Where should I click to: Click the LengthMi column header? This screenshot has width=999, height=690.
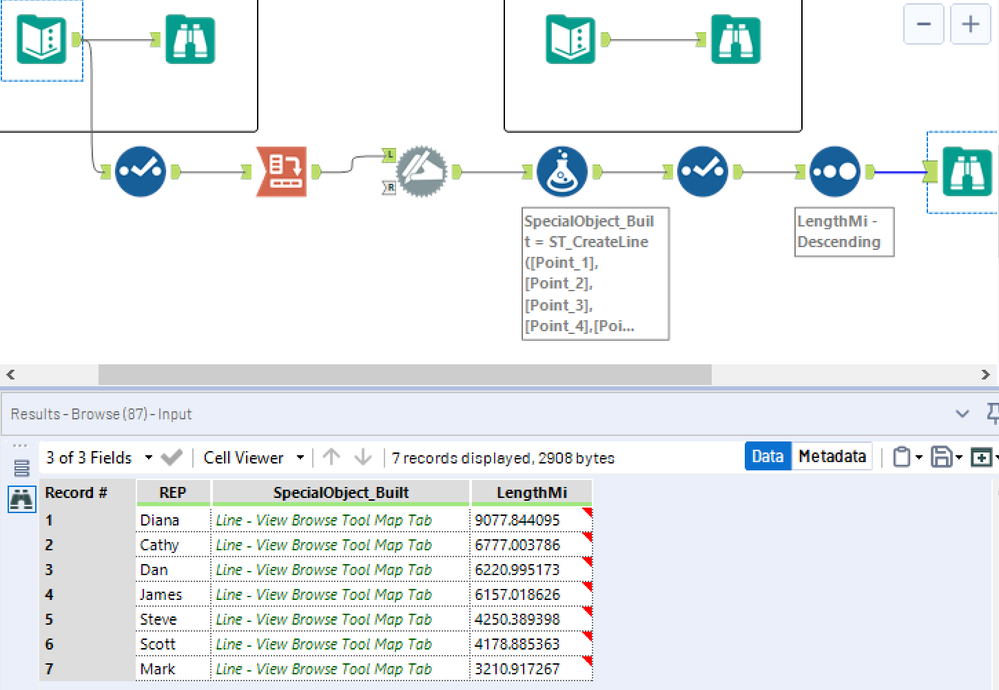pyautogui.click(x=532, y=492)
